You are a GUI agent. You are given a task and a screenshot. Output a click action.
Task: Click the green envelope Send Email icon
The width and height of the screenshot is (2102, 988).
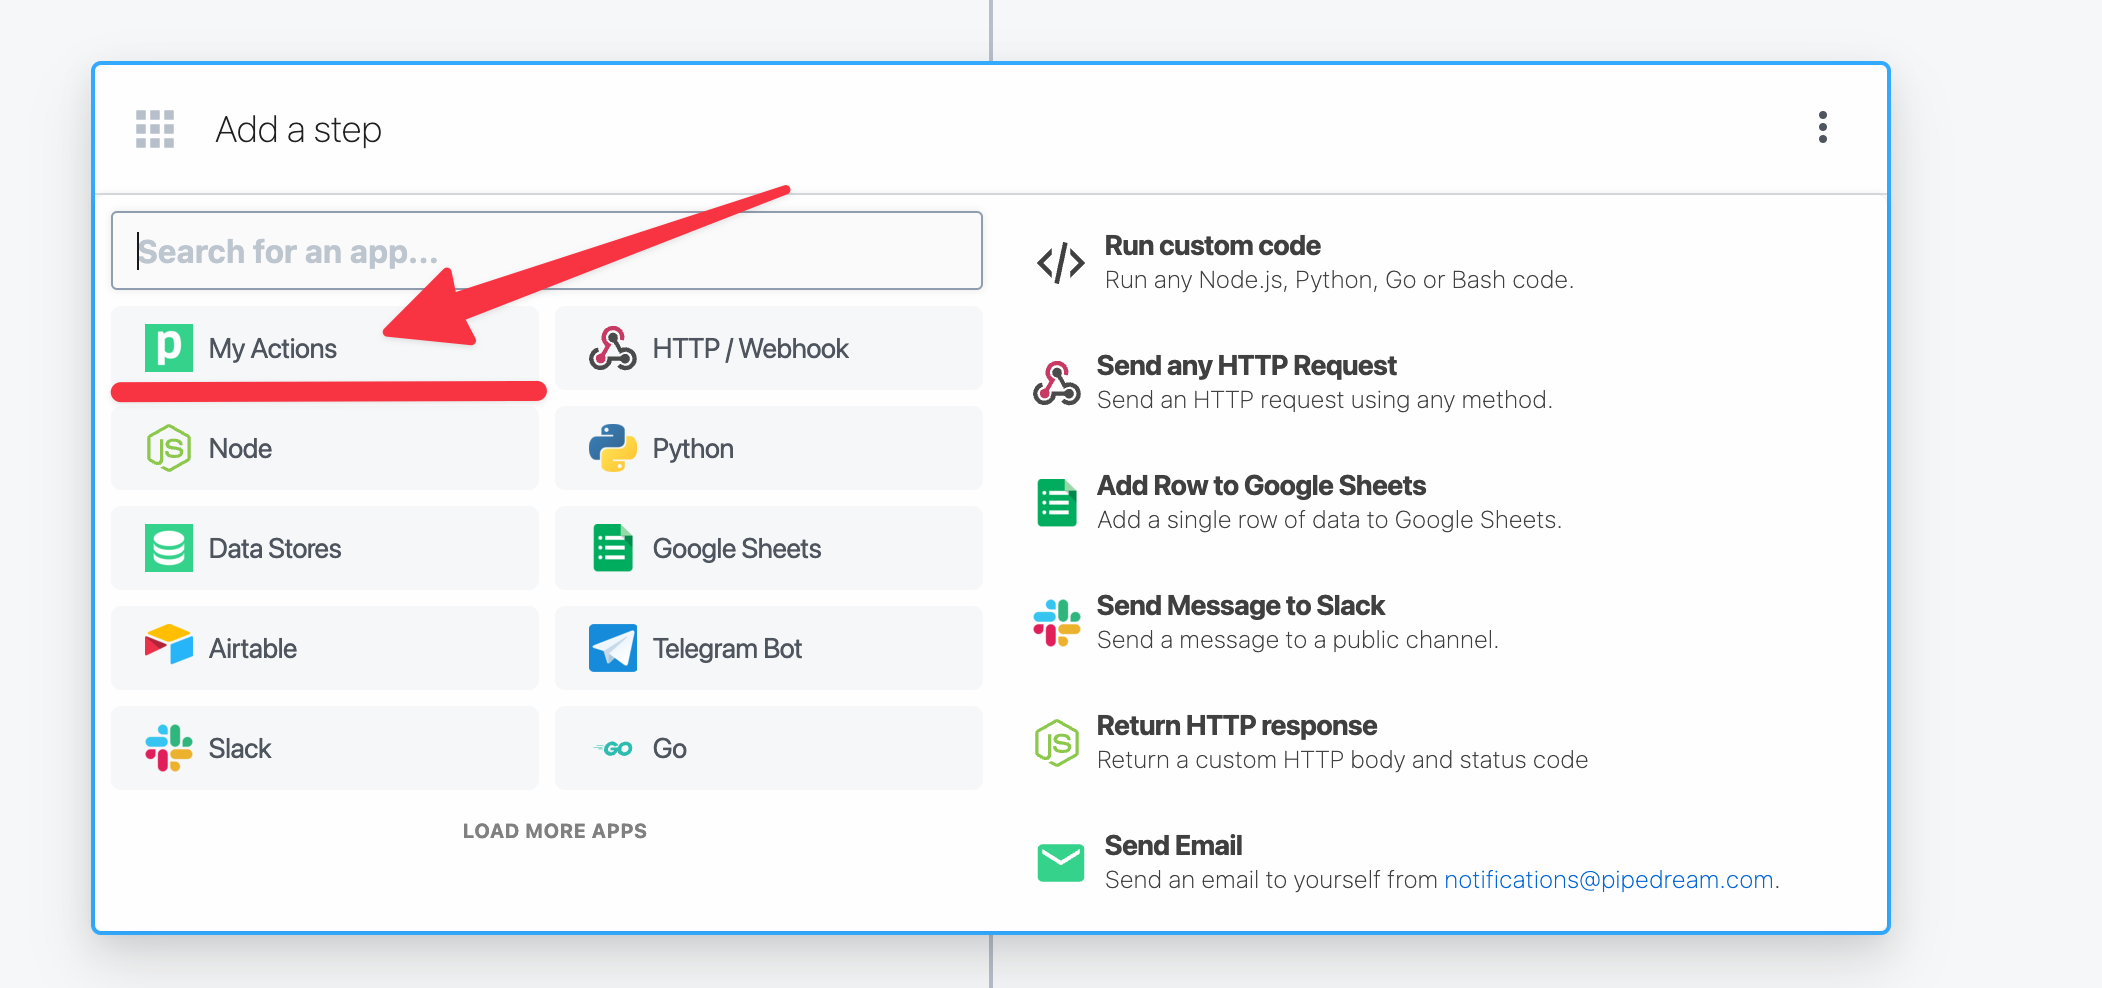(x=1060, y=863)
